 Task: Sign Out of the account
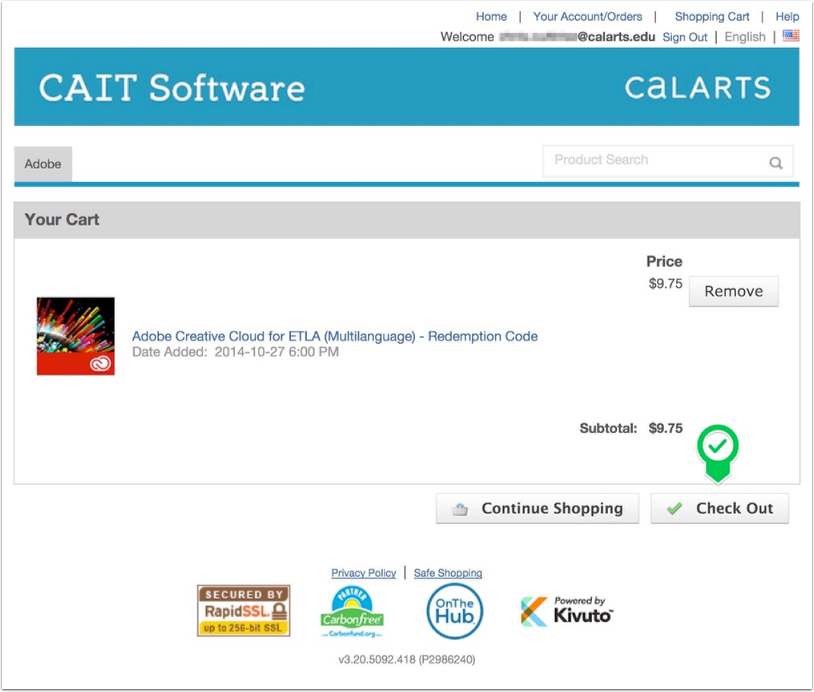(x=685, y=37)
